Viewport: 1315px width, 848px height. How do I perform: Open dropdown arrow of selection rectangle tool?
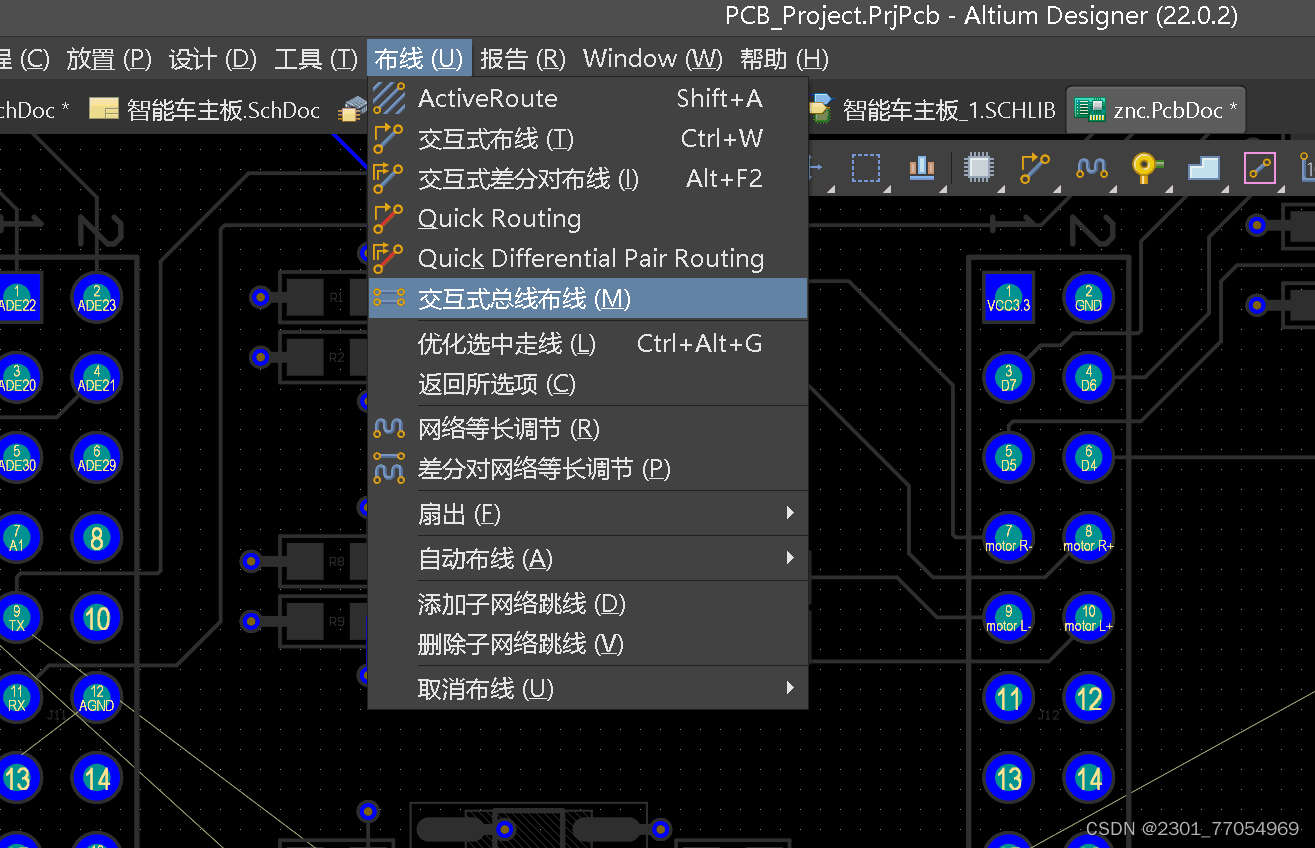coord(886,187)
